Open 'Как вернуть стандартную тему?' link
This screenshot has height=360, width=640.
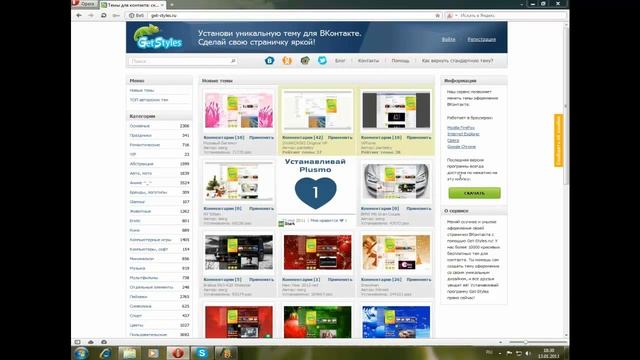[x=458, y=61]
